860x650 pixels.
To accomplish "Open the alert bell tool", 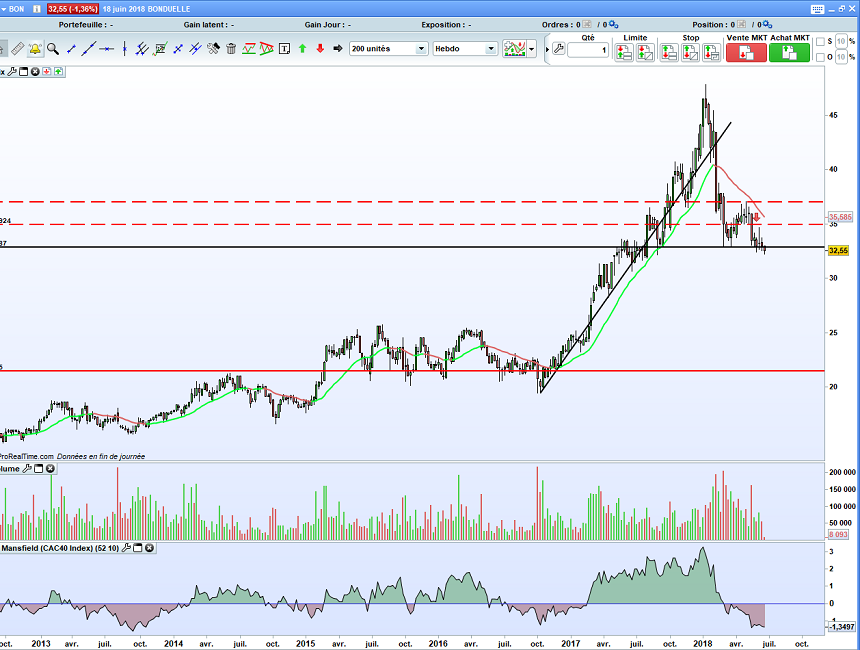I will click(x=35, y=49).
